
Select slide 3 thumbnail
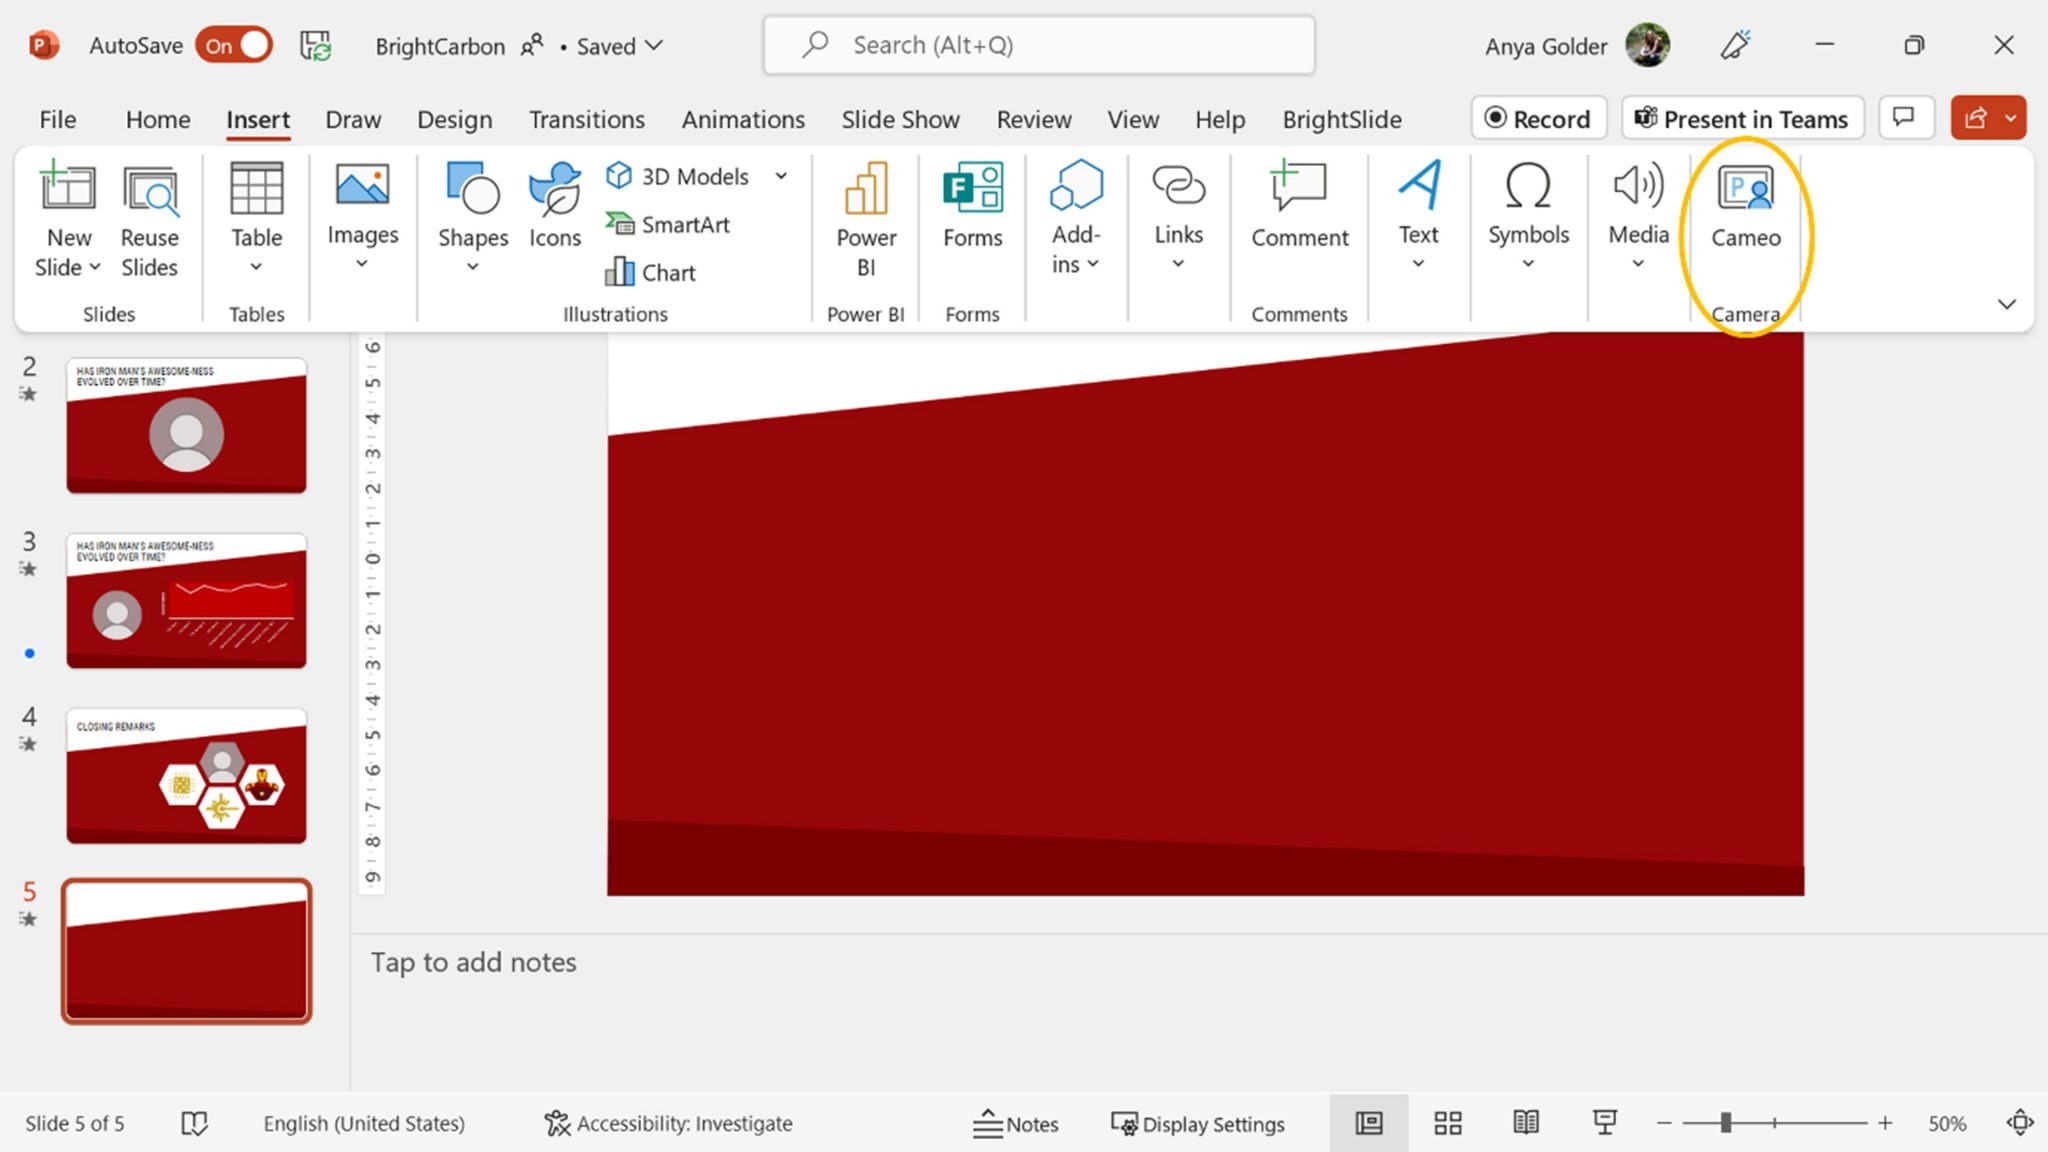[x=186, y=600]
